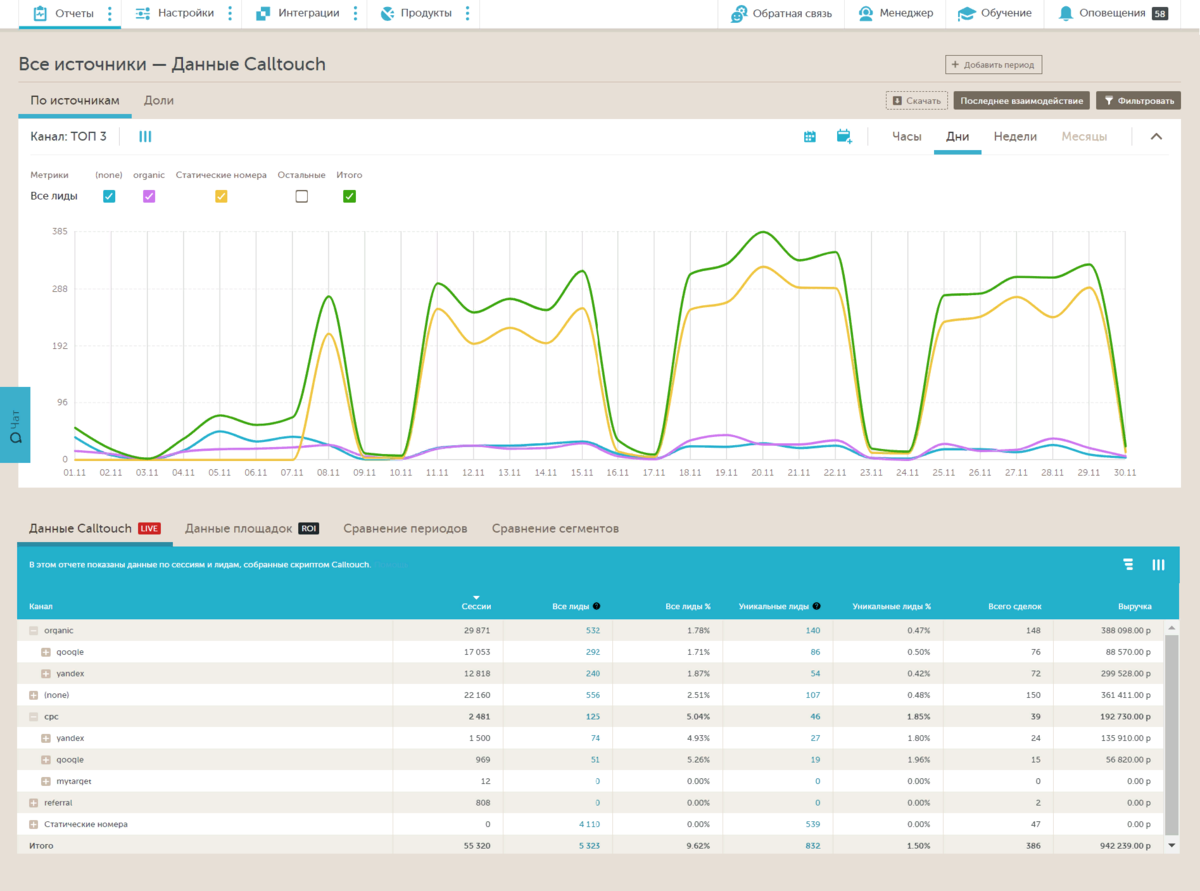Open the Продукты icon
This screenshot has width=1200, height=891.
tap(388, 13)
